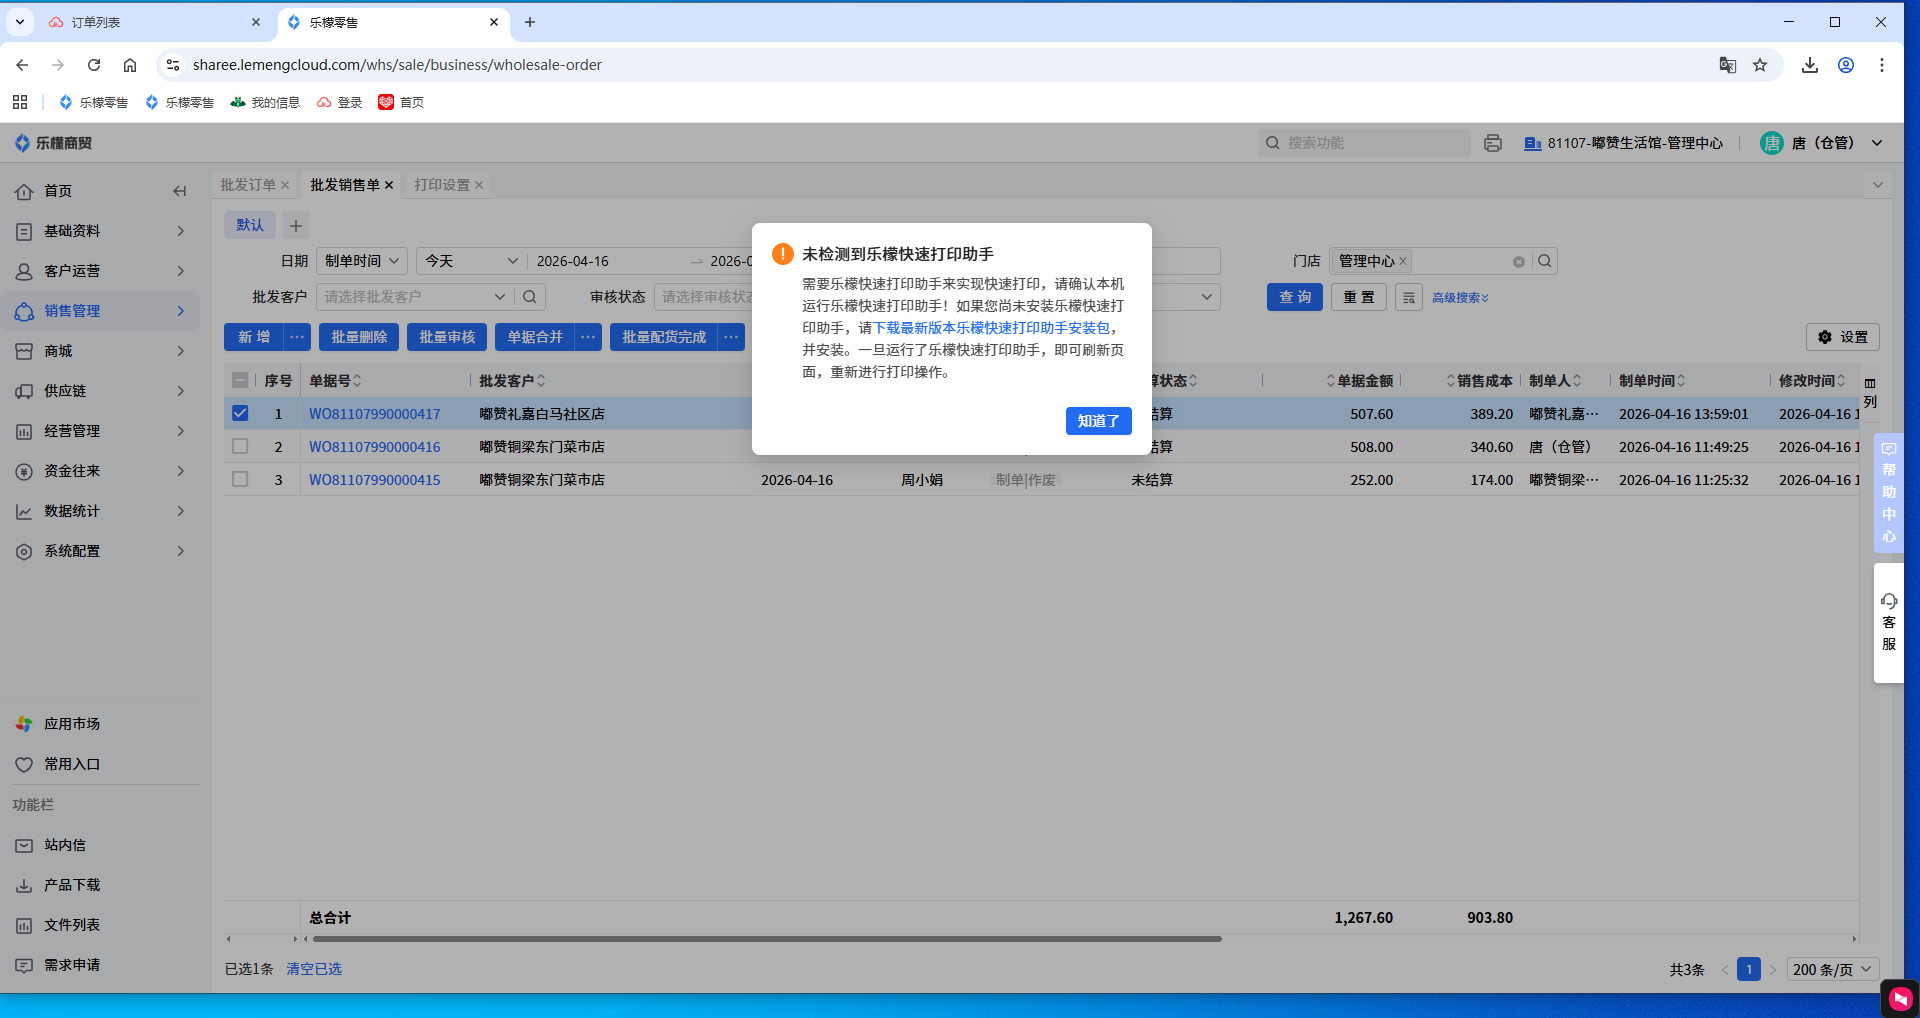Open the Chrome profile icon
1920x1018 pixels.
(x=1846, y=65)
